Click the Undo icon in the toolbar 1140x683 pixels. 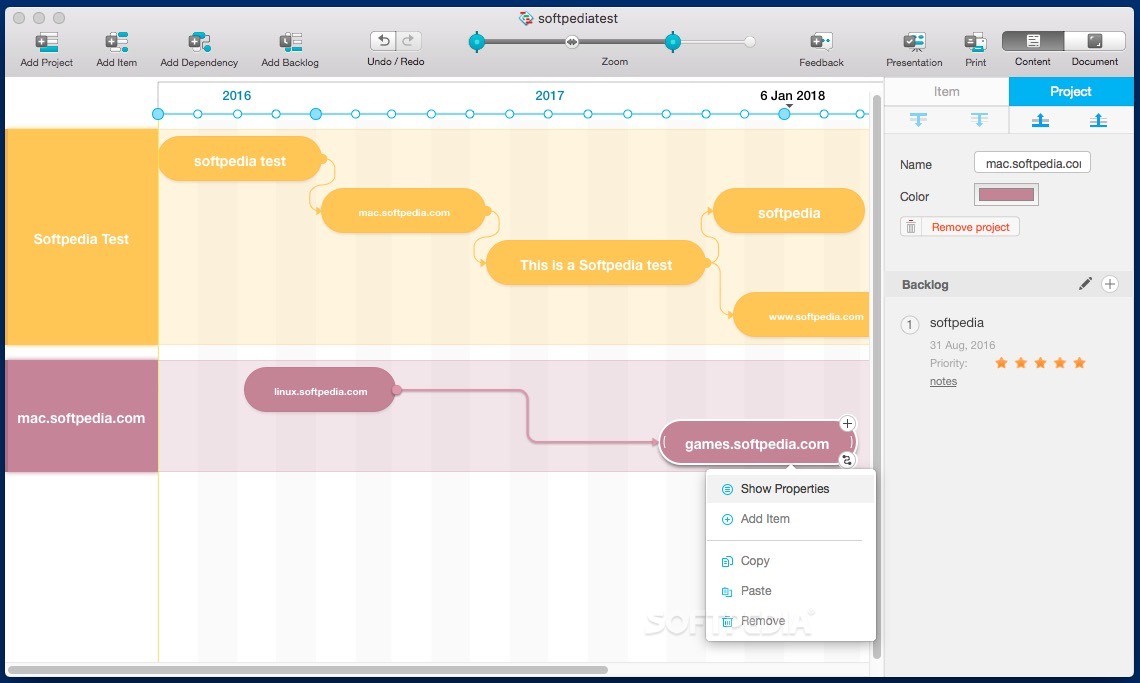click(383, 40)
